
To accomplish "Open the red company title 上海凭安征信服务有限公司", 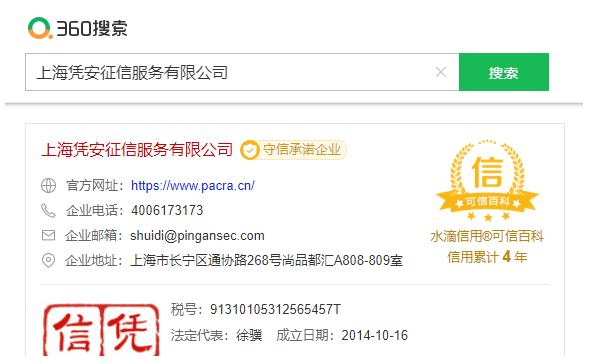I will click(x=137, y=150).
